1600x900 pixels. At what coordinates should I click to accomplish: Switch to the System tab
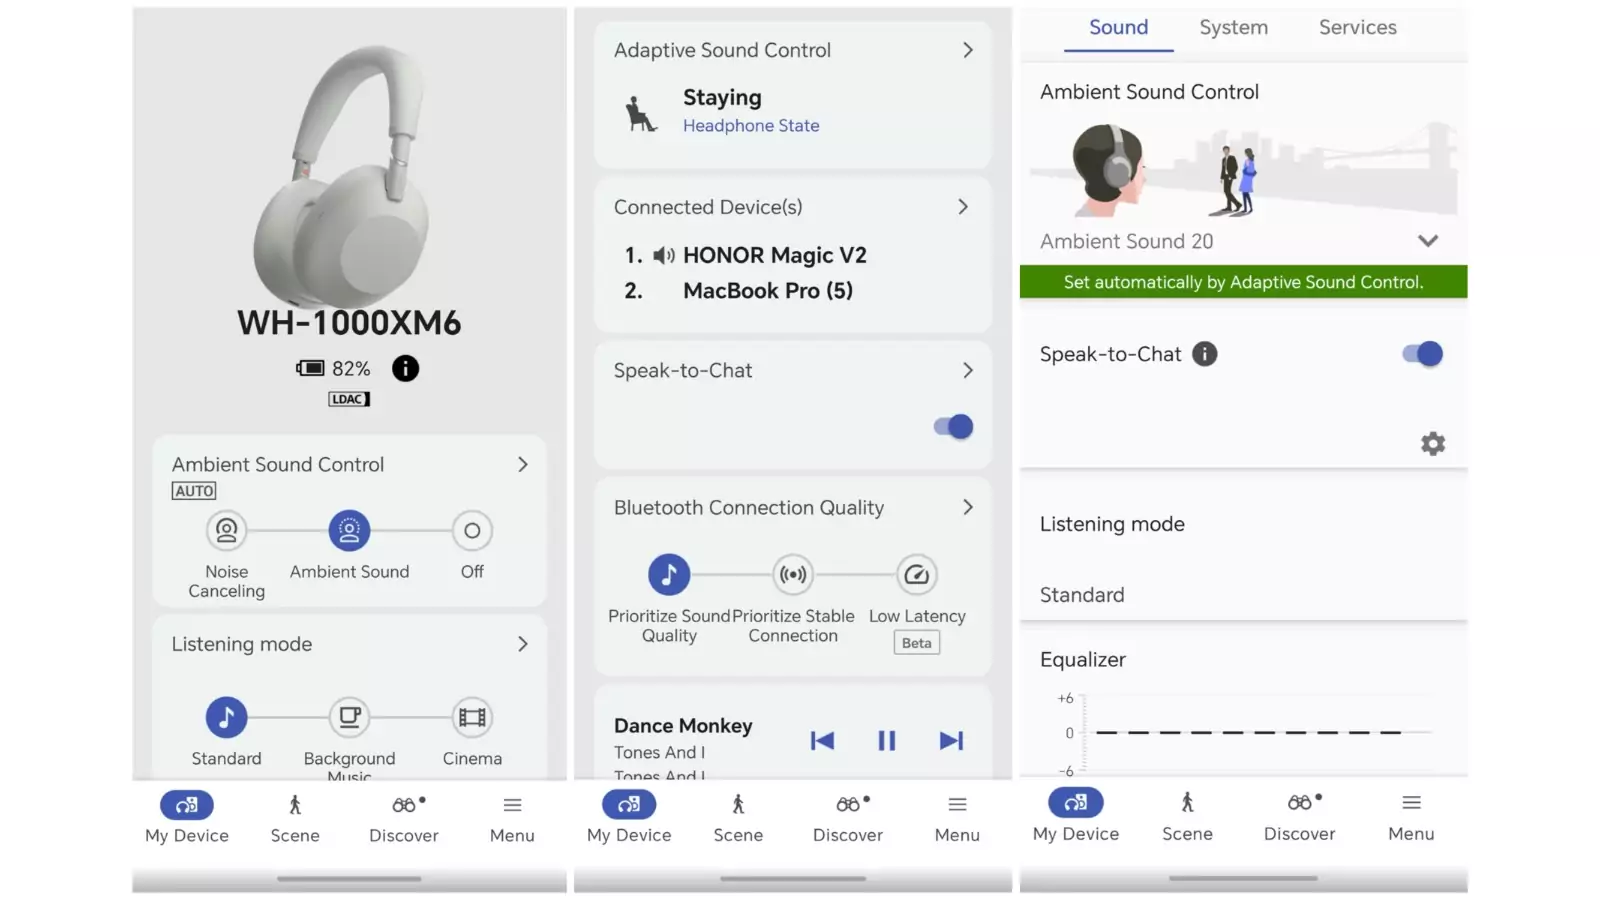pyautogui.click(x=1234, y=28)
